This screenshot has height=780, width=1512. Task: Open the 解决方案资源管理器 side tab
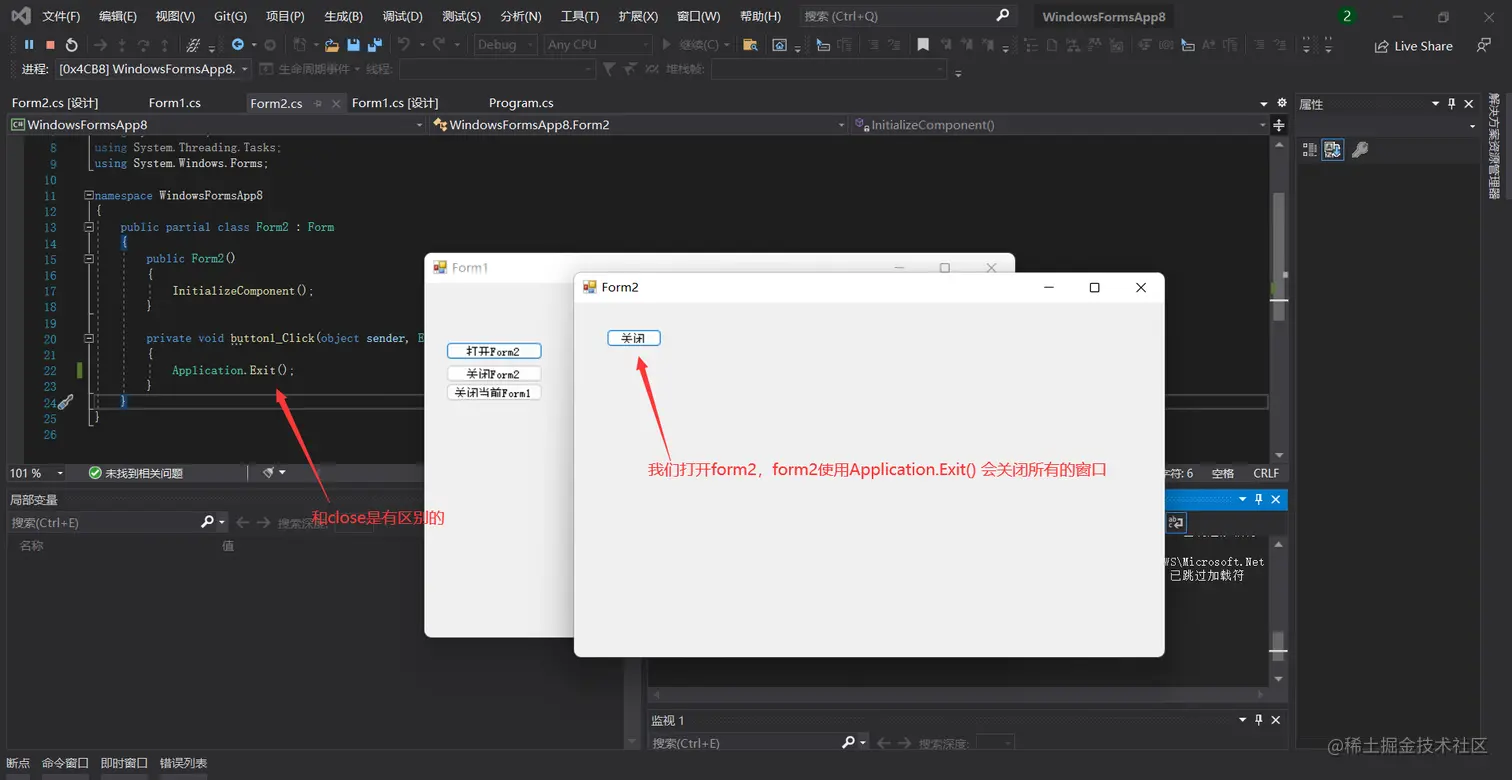click(x=1494, y=147)
